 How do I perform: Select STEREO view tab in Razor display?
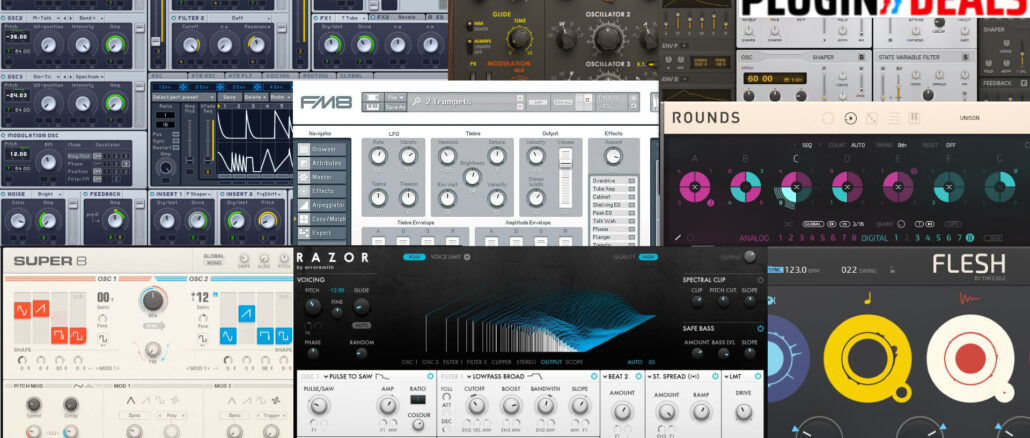pos(527,362)
